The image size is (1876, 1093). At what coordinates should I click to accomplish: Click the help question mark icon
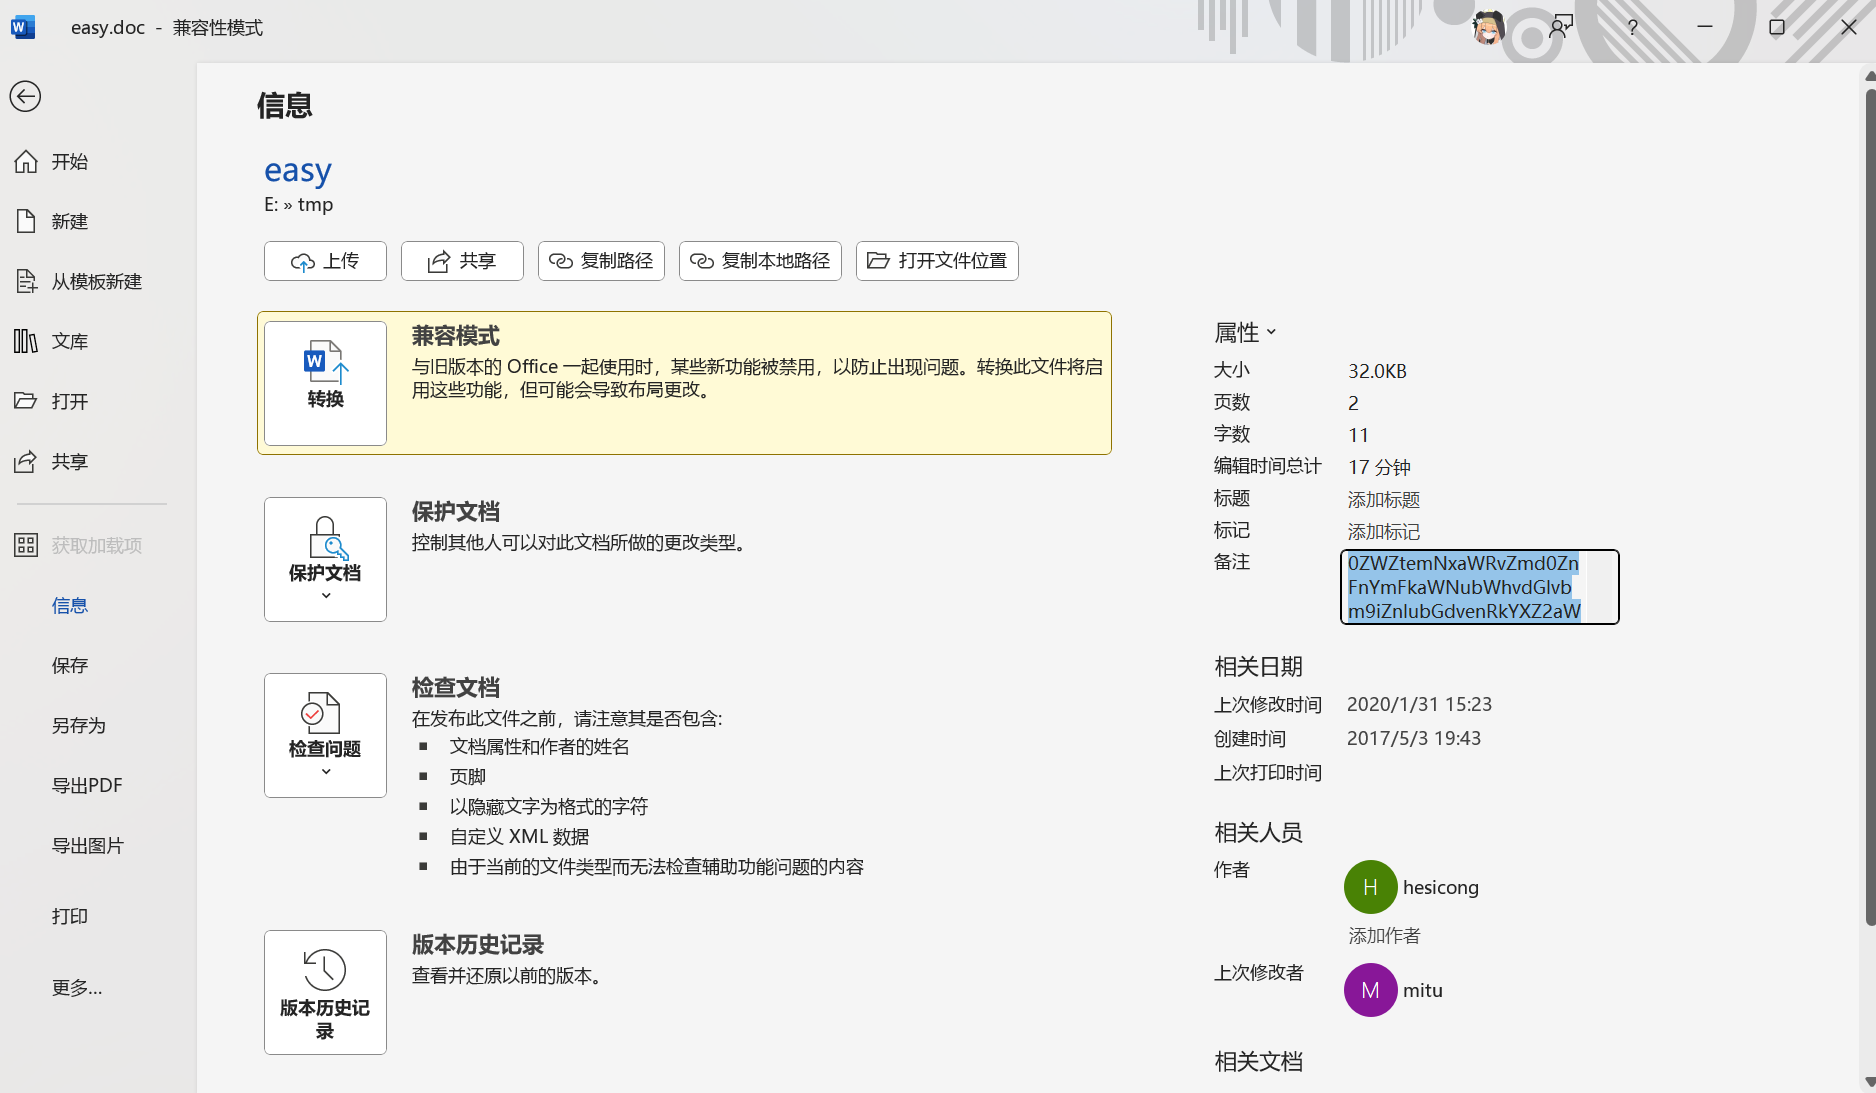[1632, 27]
